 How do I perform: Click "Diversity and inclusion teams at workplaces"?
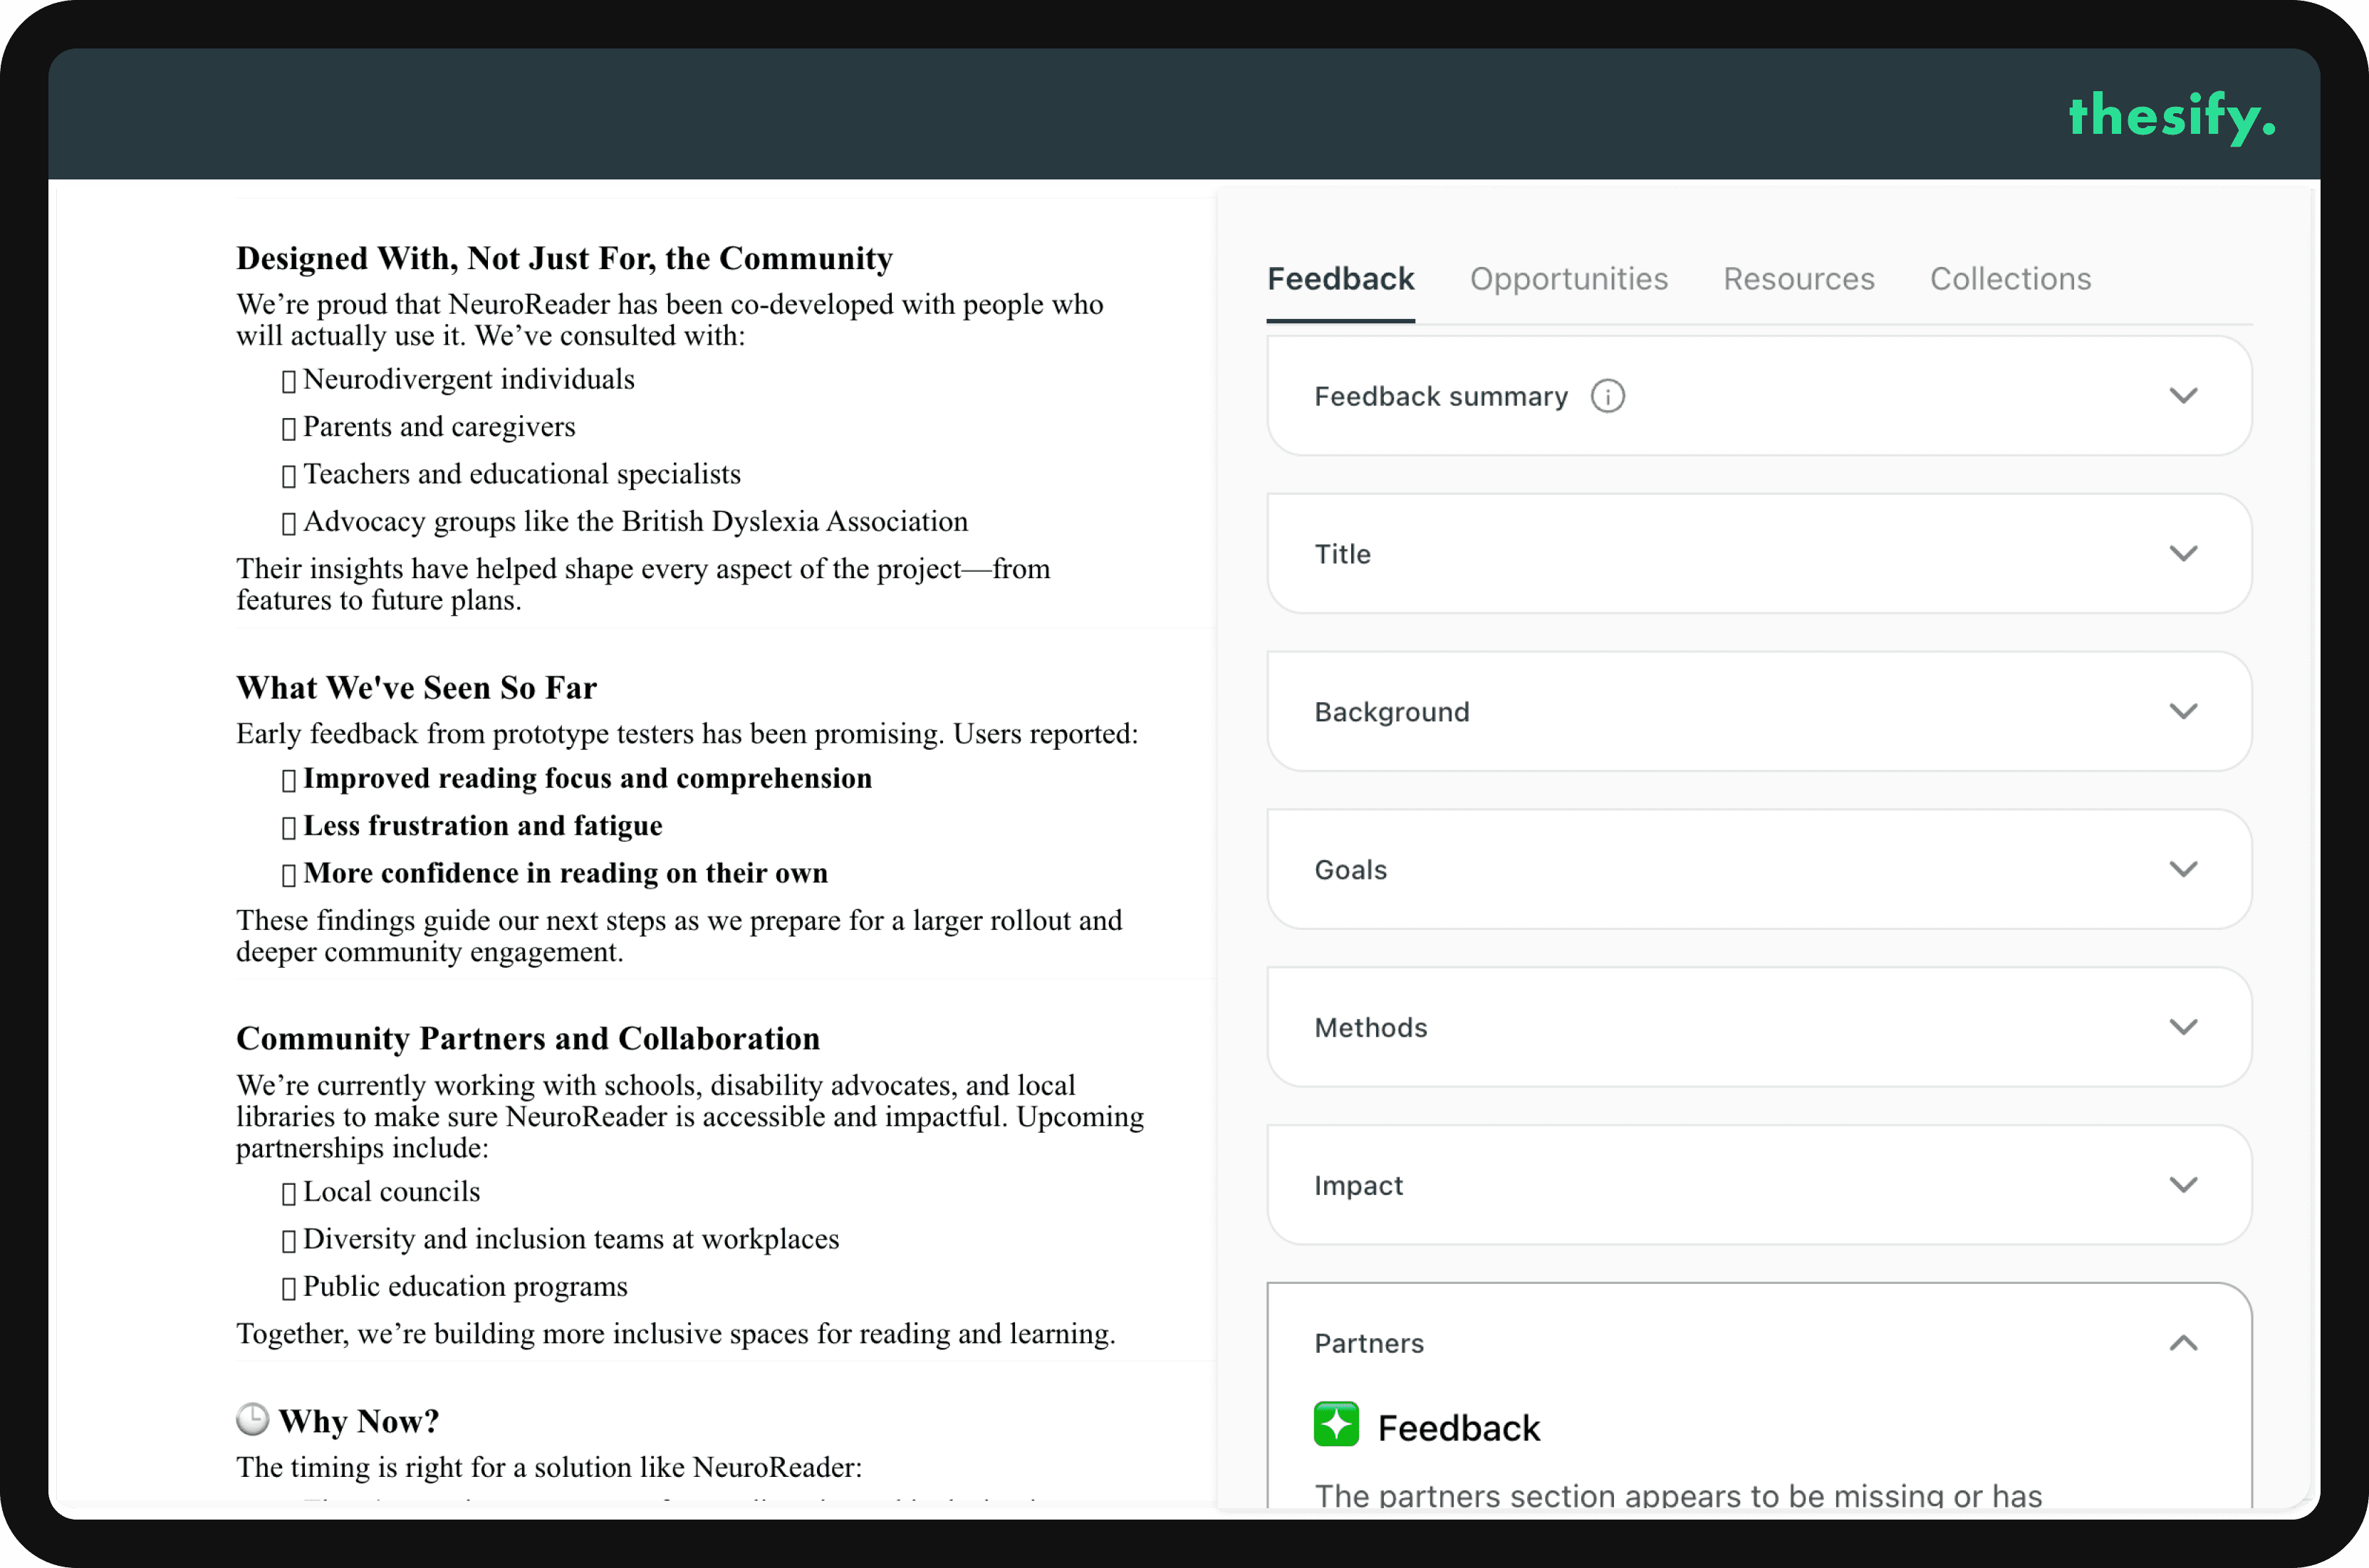[571, 1239]
